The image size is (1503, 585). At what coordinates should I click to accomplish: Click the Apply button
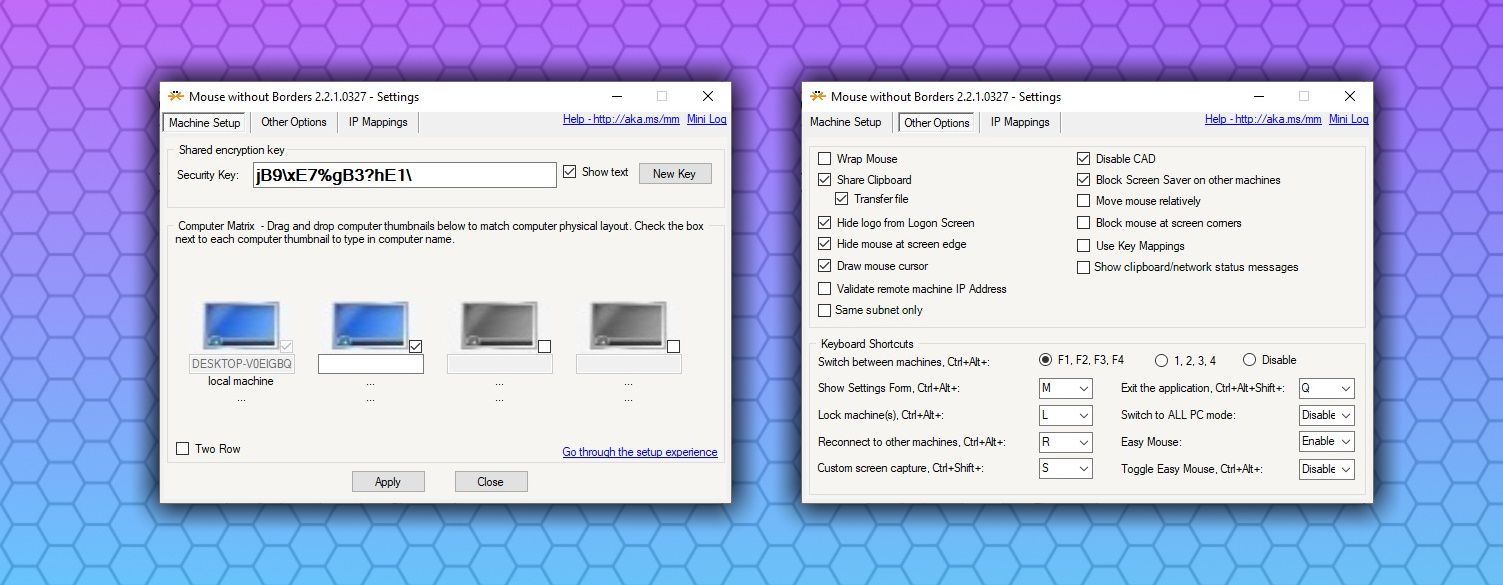pos(388,482)
